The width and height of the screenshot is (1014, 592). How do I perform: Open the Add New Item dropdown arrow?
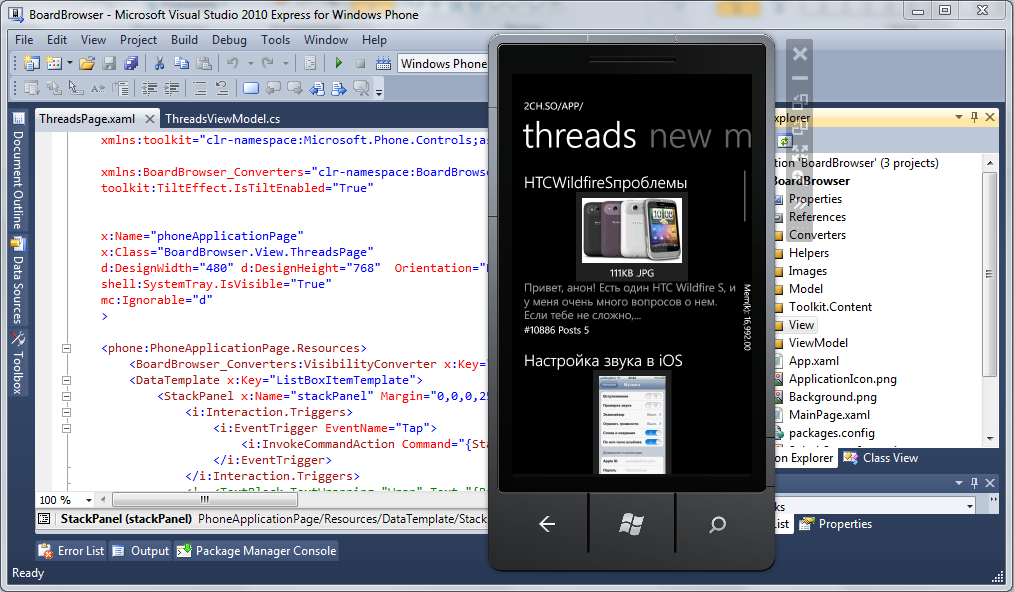click(69, 63)
